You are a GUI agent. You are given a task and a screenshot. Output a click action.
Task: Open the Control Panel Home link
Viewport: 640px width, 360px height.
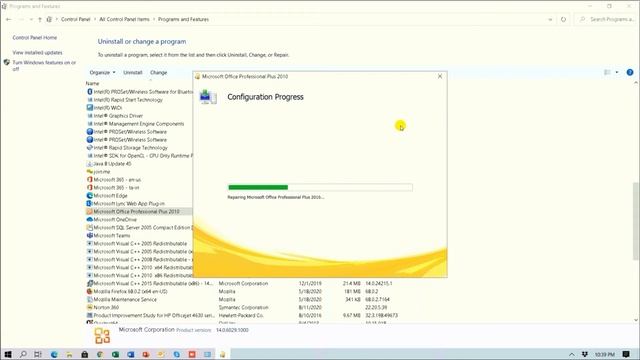click(35, 38)
